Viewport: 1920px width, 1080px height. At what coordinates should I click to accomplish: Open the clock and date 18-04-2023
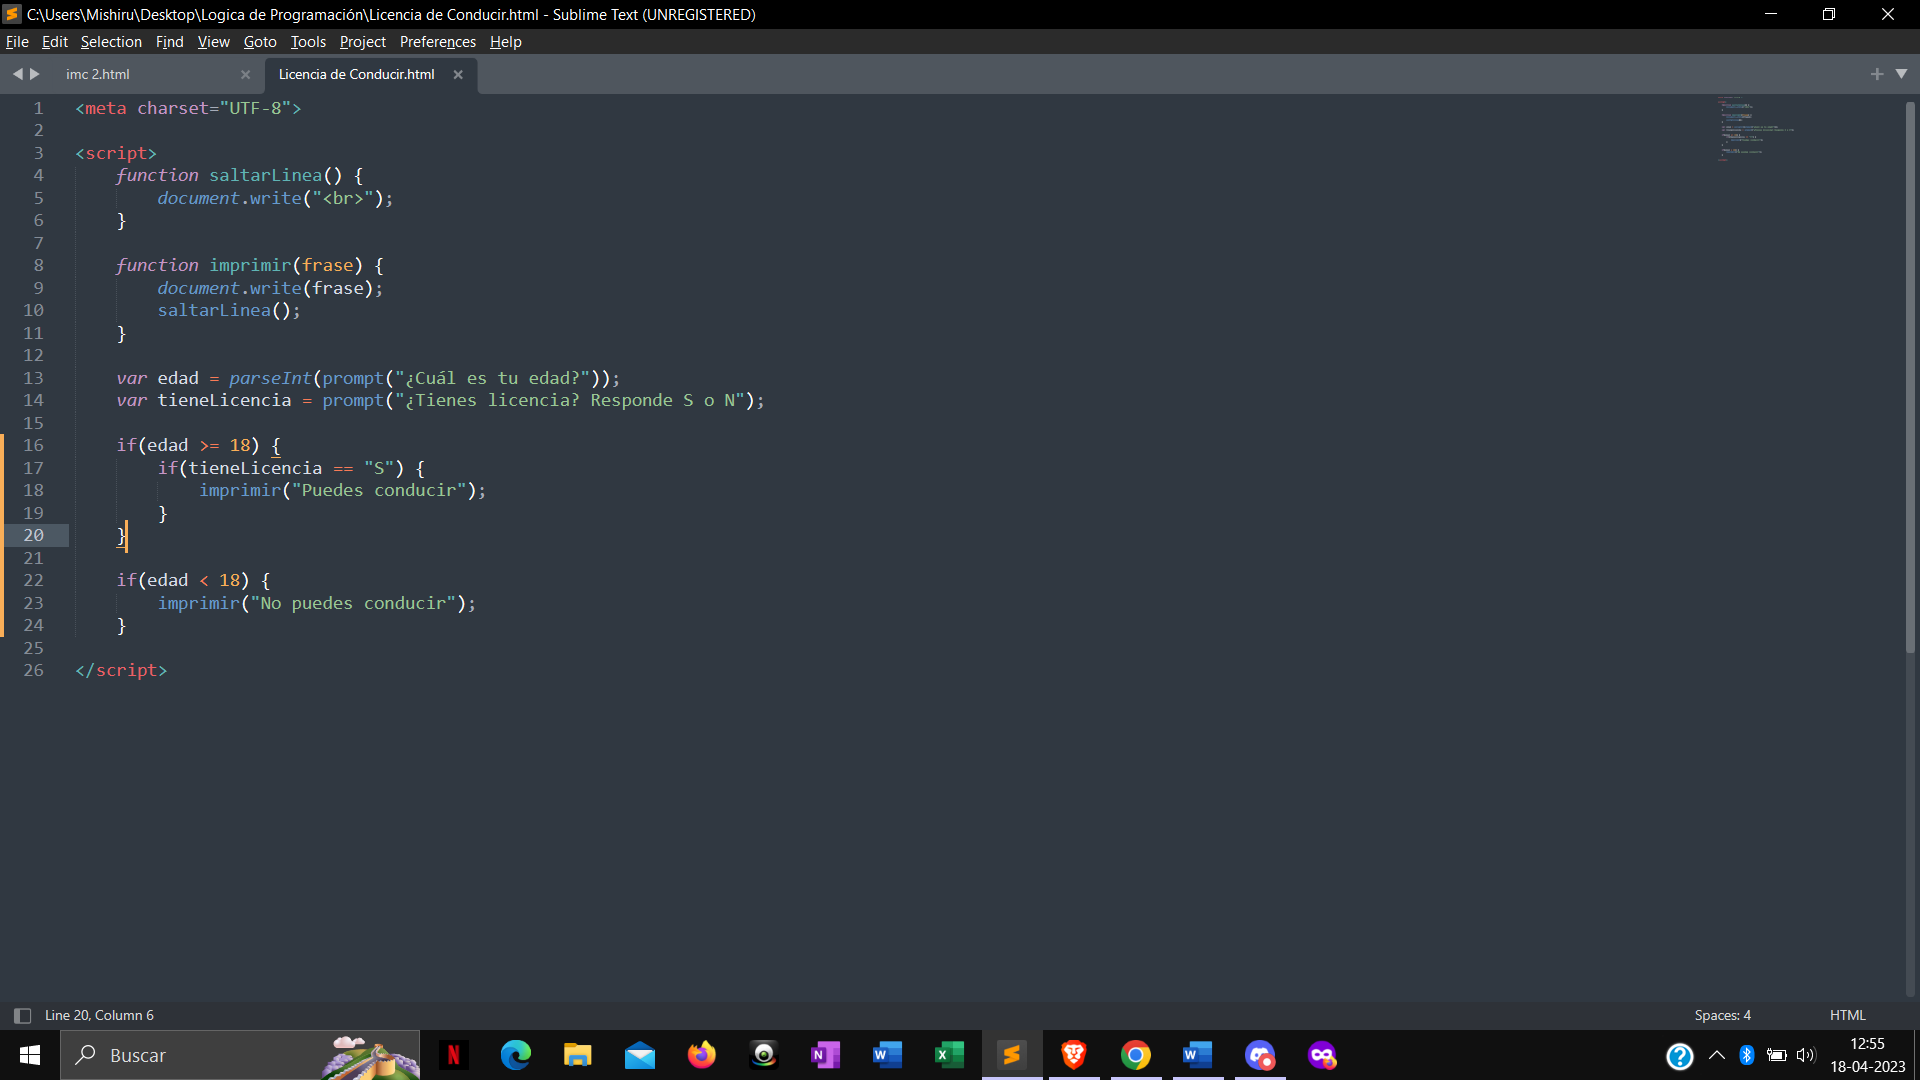[1867, 1055]
